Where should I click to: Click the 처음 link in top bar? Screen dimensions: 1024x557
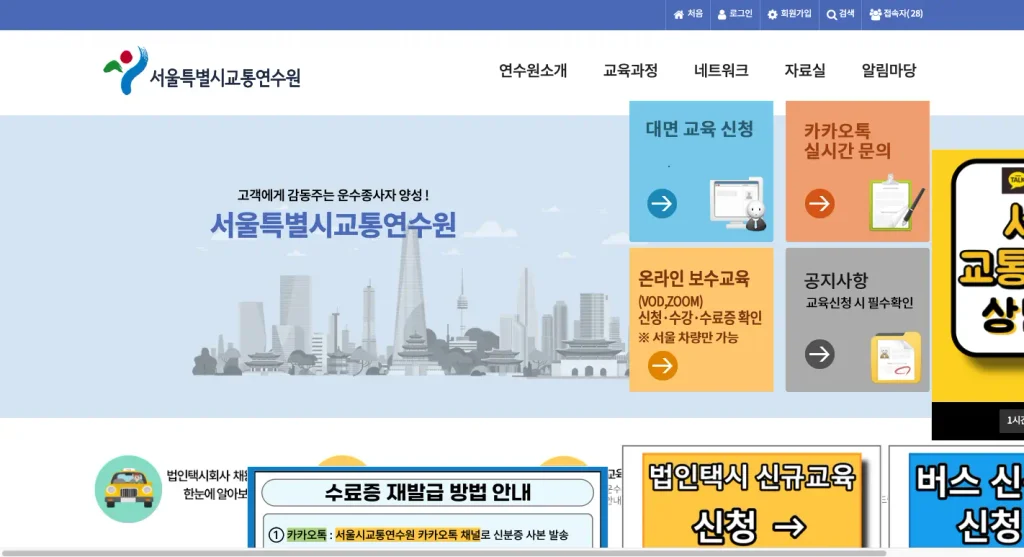(695, 14)
